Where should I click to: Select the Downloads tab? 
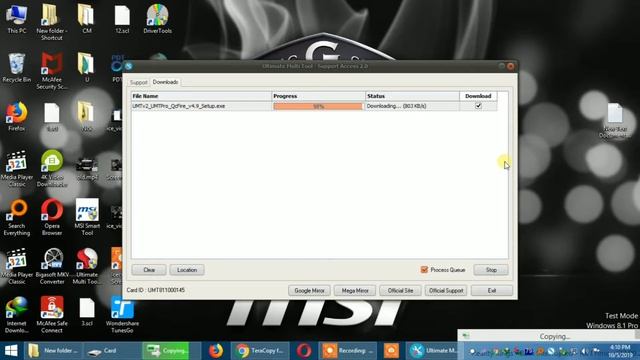click(x=165, y=82)
